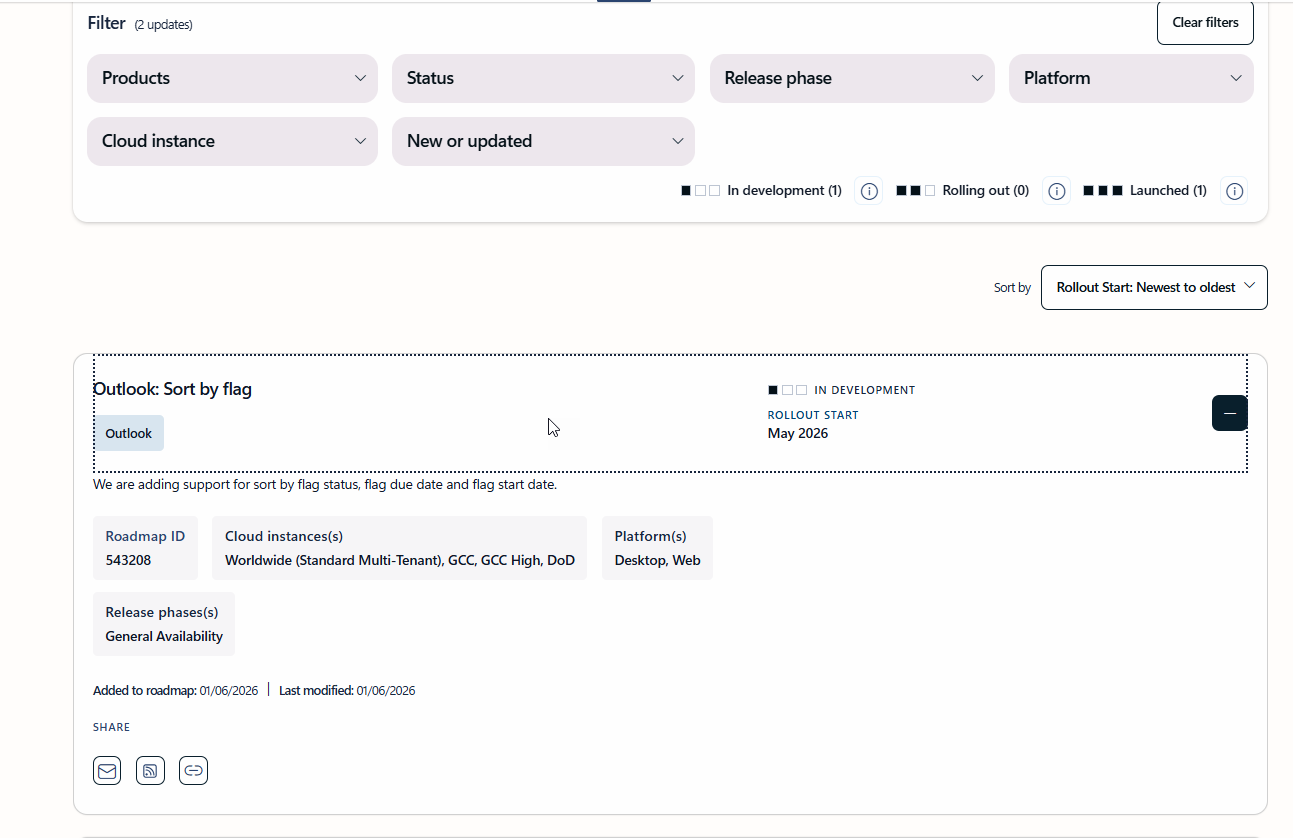Open the New or updated filter
This screenshot has width=1293, height=838.
(x=543, y=141)
